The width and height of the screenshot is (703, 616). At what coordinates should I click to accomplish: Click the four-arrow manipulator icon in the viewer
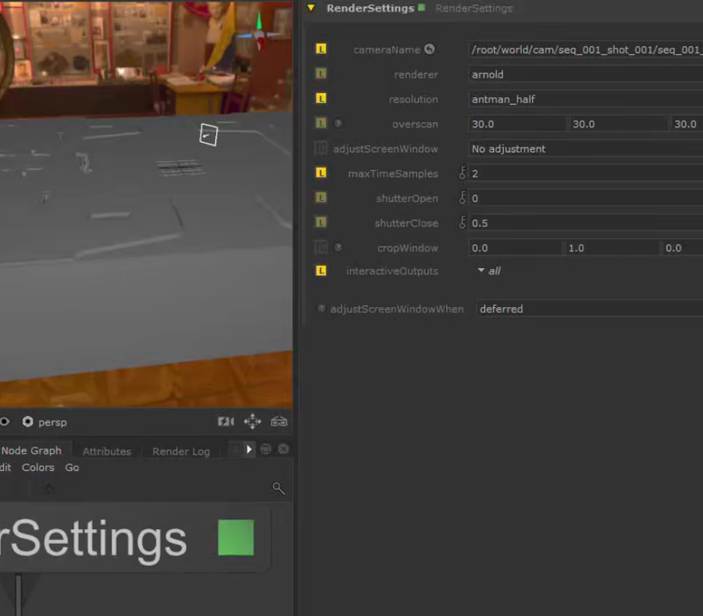pyautogui.click(x=252, y=422)
